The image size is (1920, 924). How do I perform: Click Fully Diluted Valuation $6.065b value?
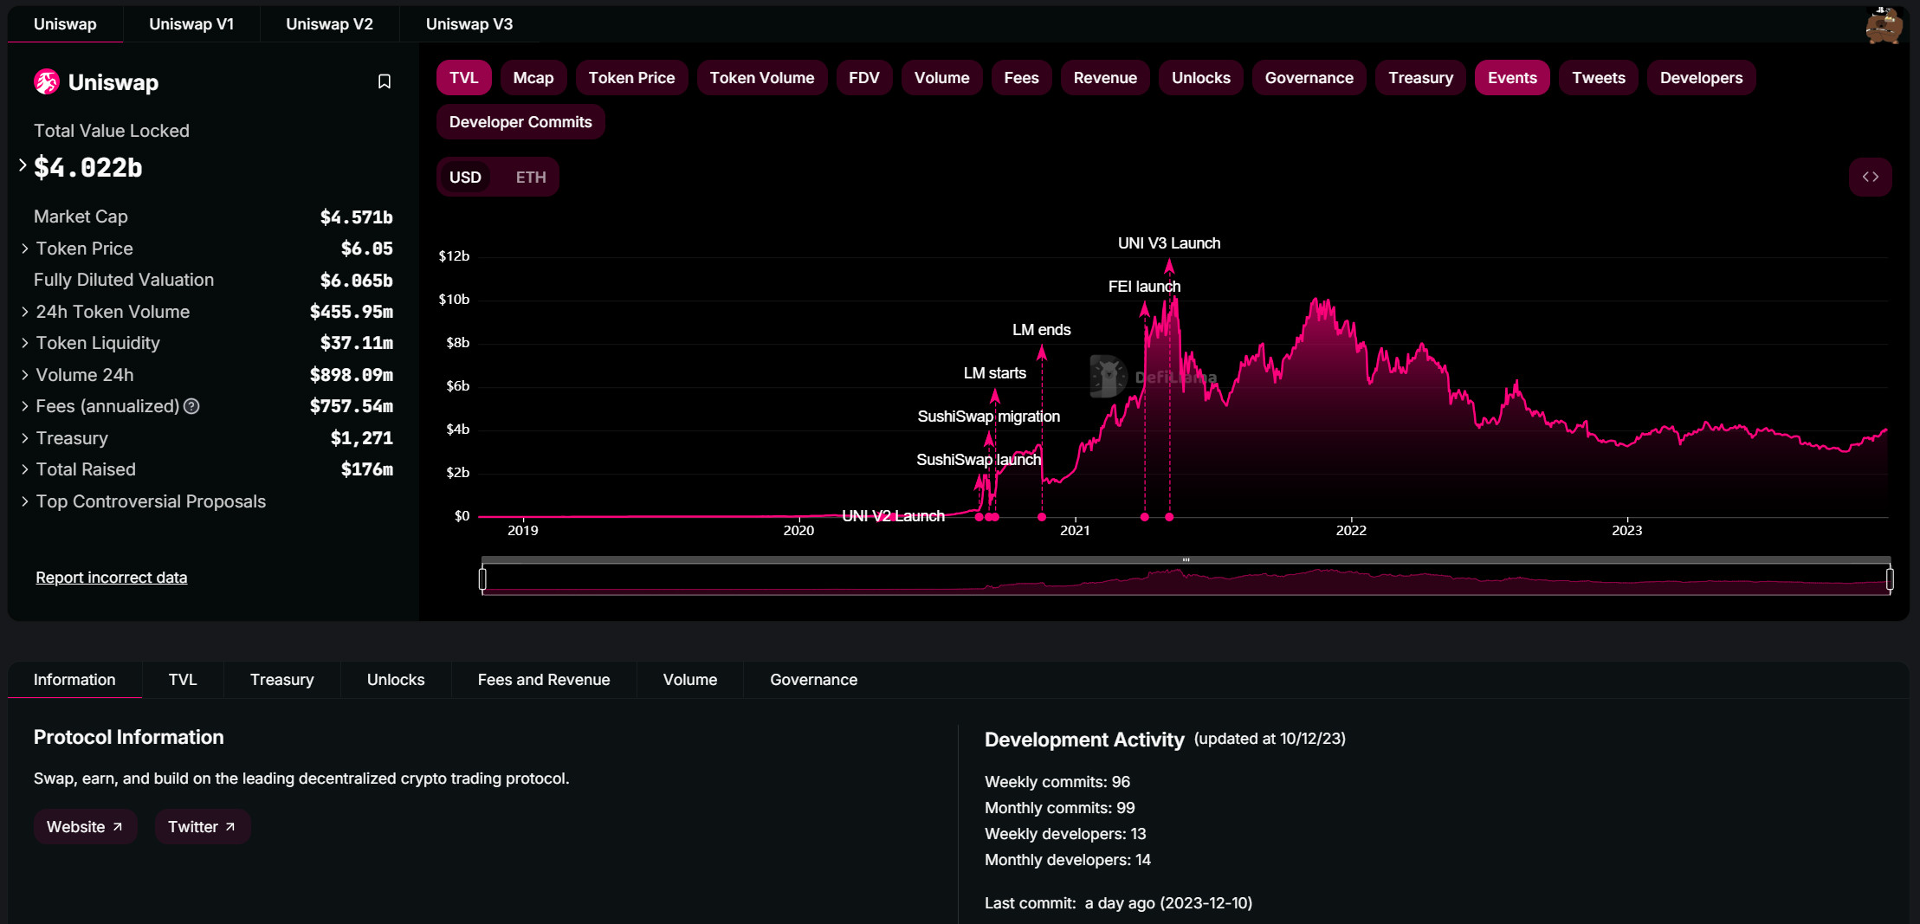[x=356, y=280]
